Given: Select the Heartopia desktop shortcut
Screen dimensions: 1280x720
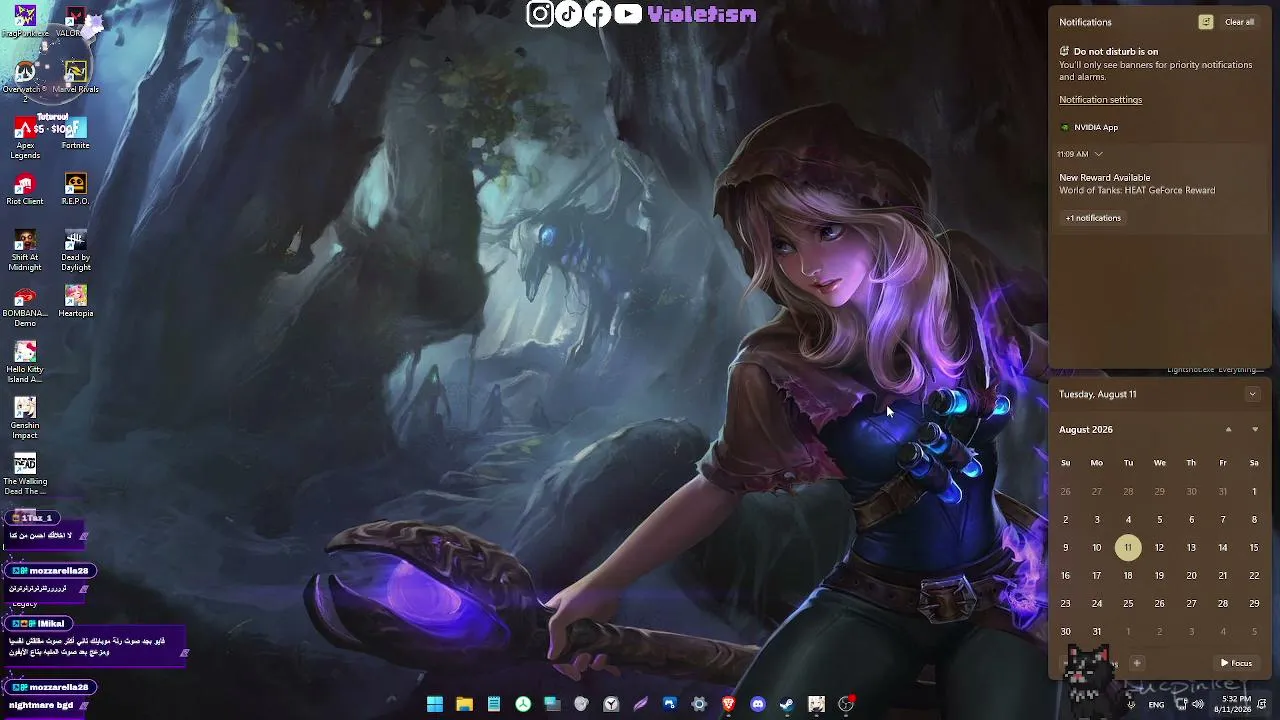Looking at the screenshot, I should coord(75,301).
